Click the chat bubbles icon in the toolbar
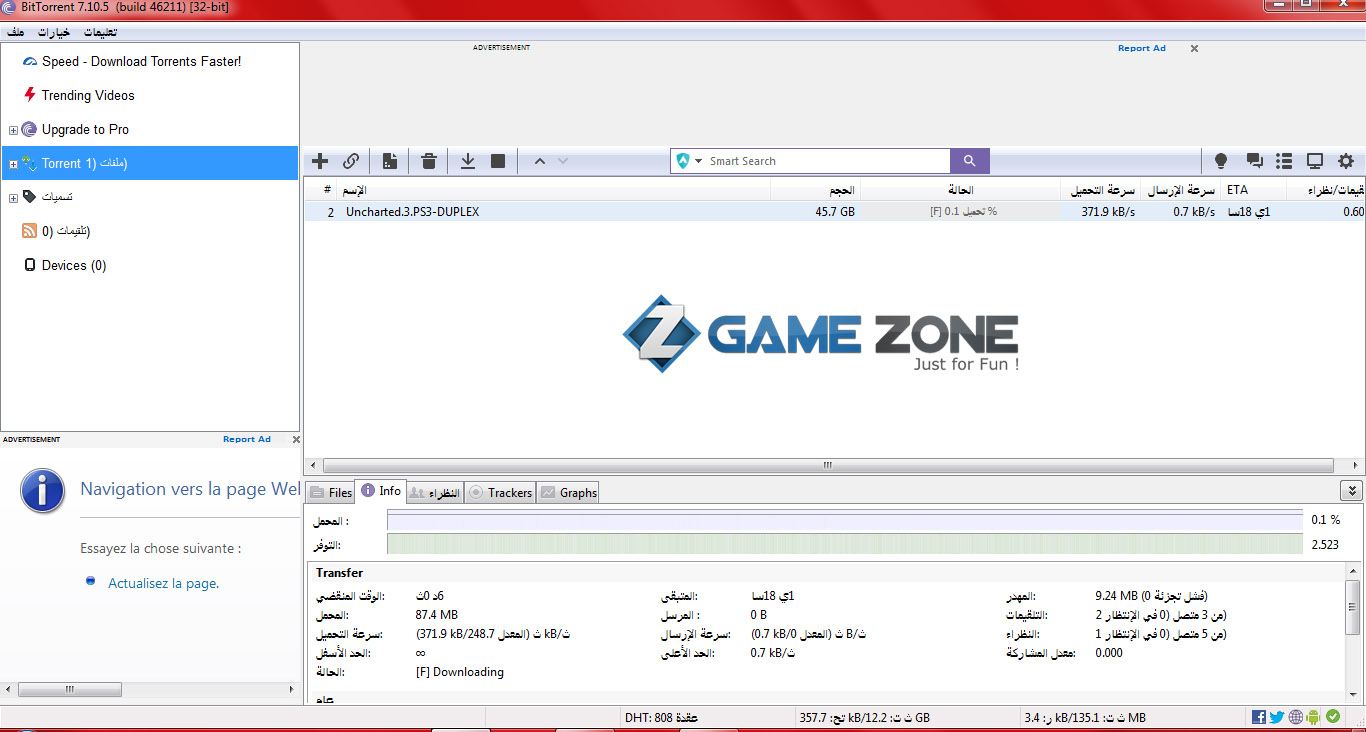The image size is (1366, 732). pos(1254,161)
